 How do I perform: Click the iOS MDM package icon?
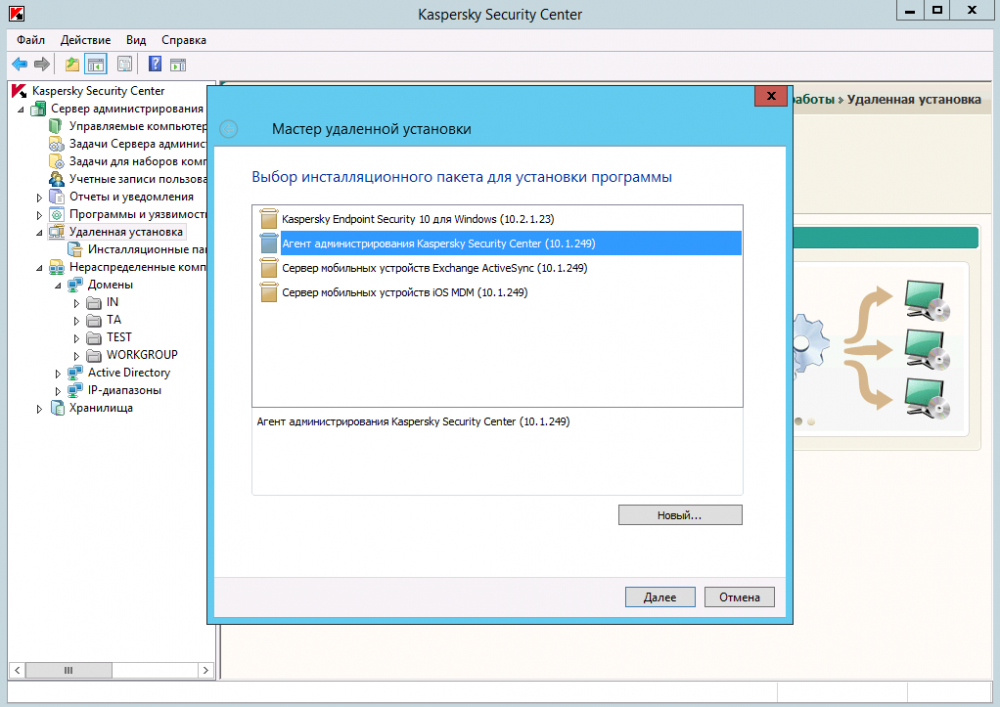coord(268,293)
